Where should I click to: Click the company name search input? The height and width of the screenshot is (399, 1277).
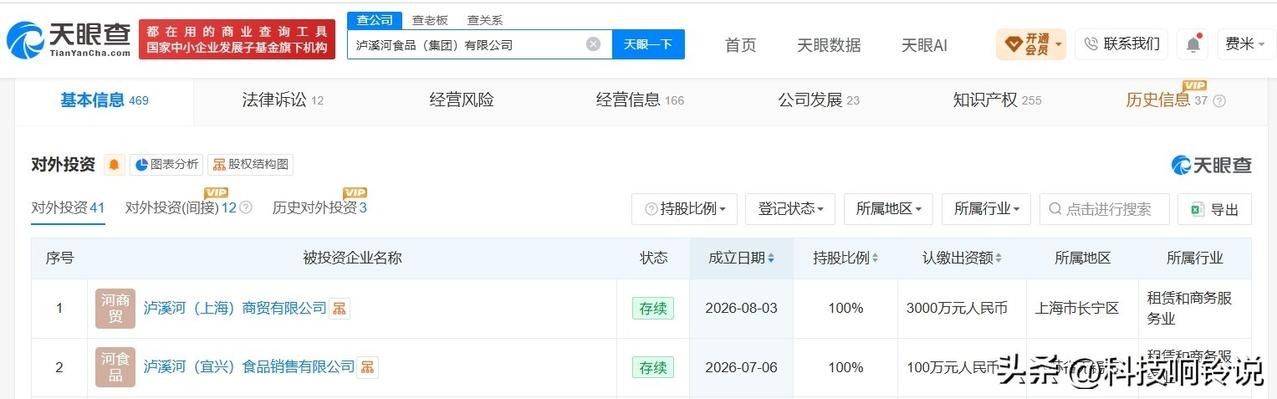[479, 44]
